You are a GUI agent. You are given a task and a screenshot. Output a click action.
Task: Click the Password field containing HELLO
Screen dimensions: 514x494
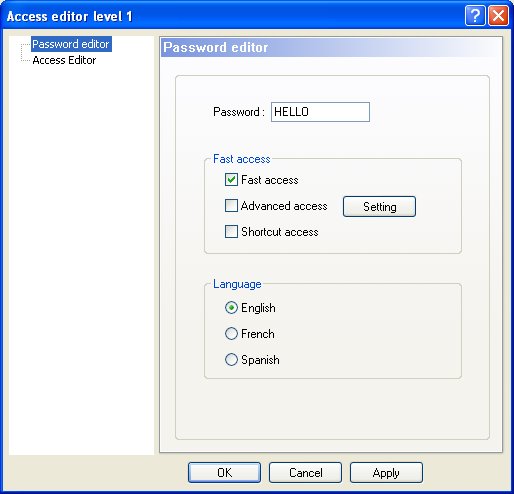pos(320,112)
